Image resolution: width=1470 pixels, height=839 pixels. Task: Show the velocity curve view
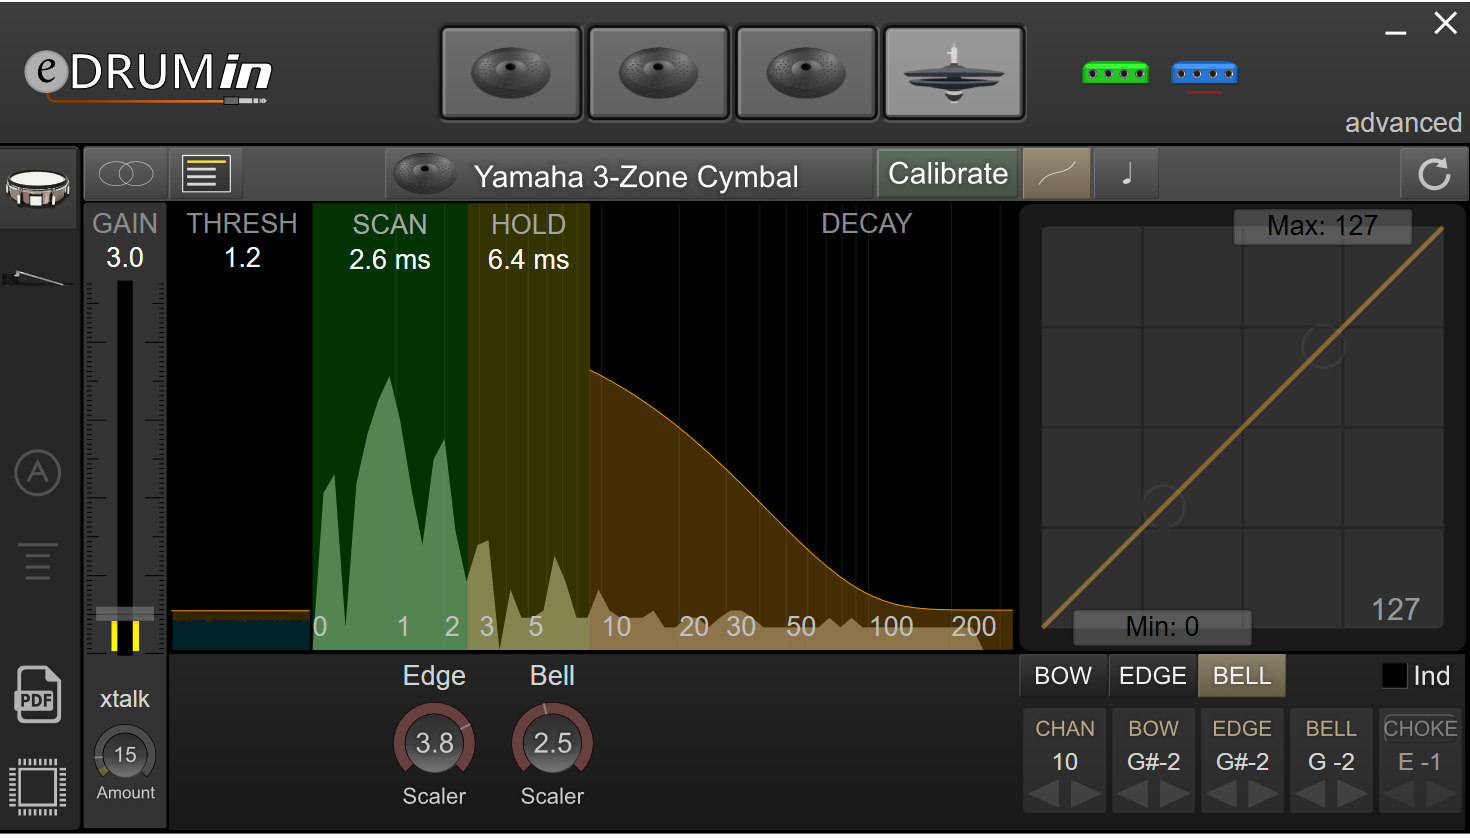(1057, 174)
